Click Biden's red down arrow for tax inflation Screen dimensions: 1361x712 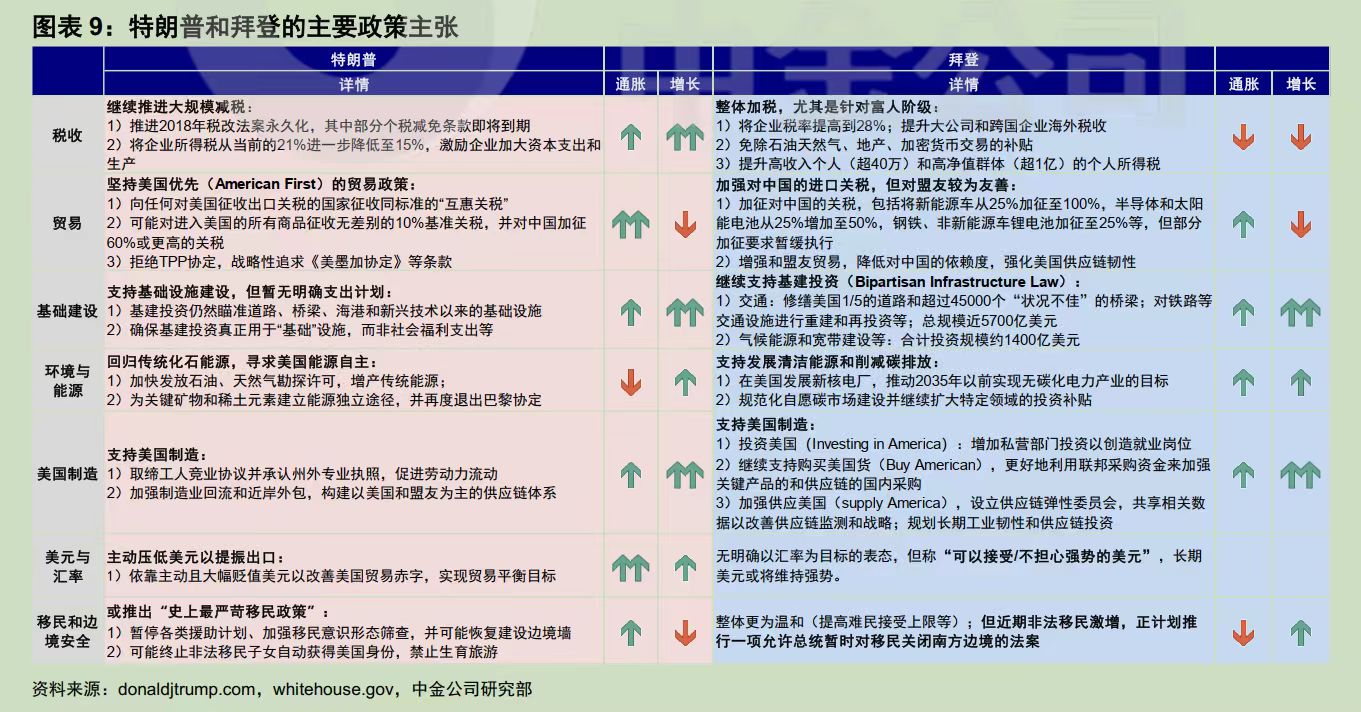coord(1243,137)
